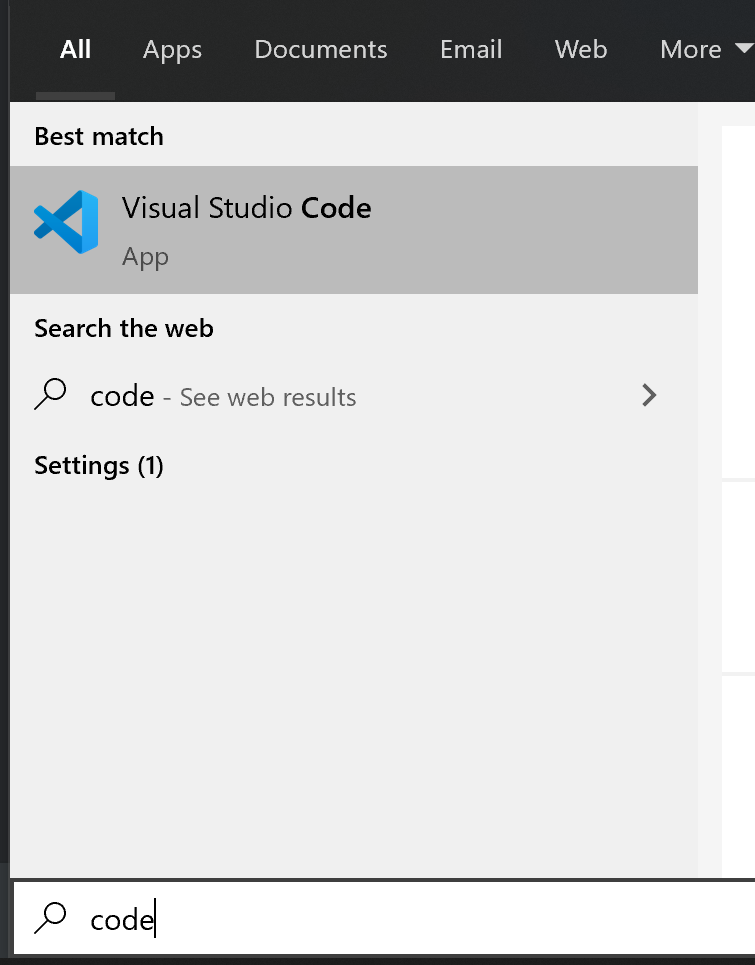Click the Search the web heading
This screenshot has width=755, height=965.
tap(123, 328)
